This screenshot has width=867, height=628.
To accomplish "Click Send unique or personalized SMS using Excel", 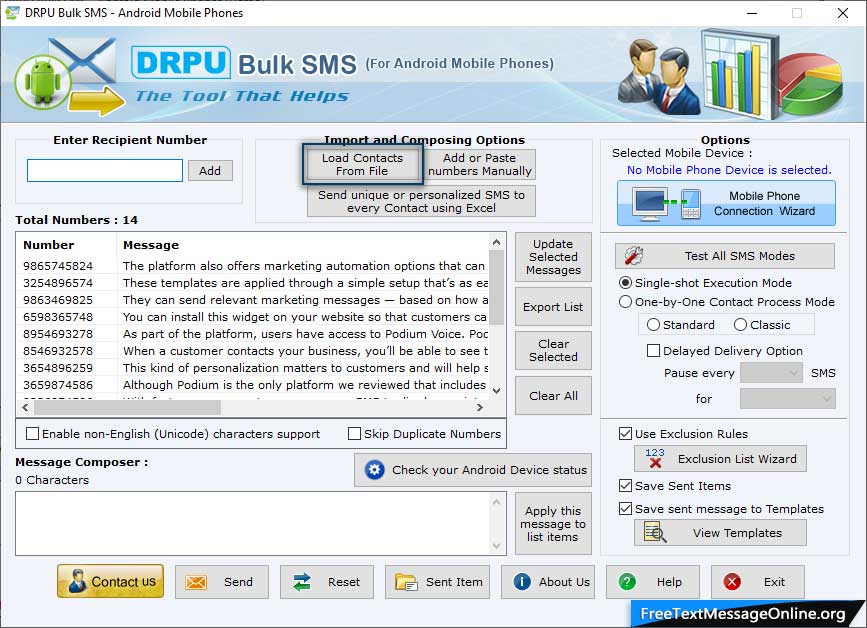I will (421, 202).
